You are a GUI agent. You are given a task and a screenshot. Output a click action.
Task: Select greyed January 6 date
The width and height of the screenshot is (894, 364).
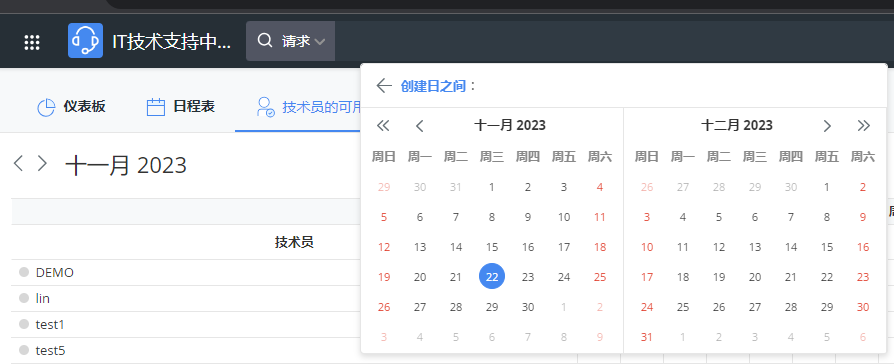(863, 337)
